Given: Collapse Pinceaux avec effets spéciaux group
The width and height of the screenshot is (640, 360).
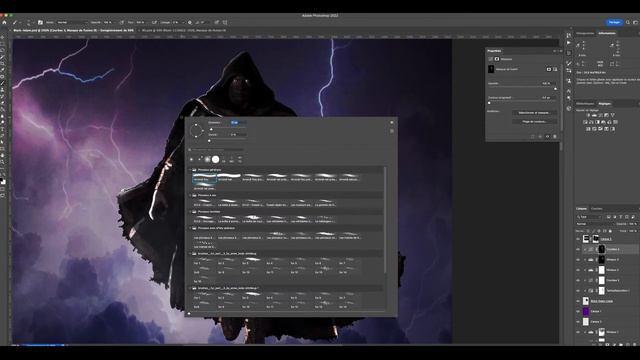Looking at the screenshot, I should tap(190, 228).
